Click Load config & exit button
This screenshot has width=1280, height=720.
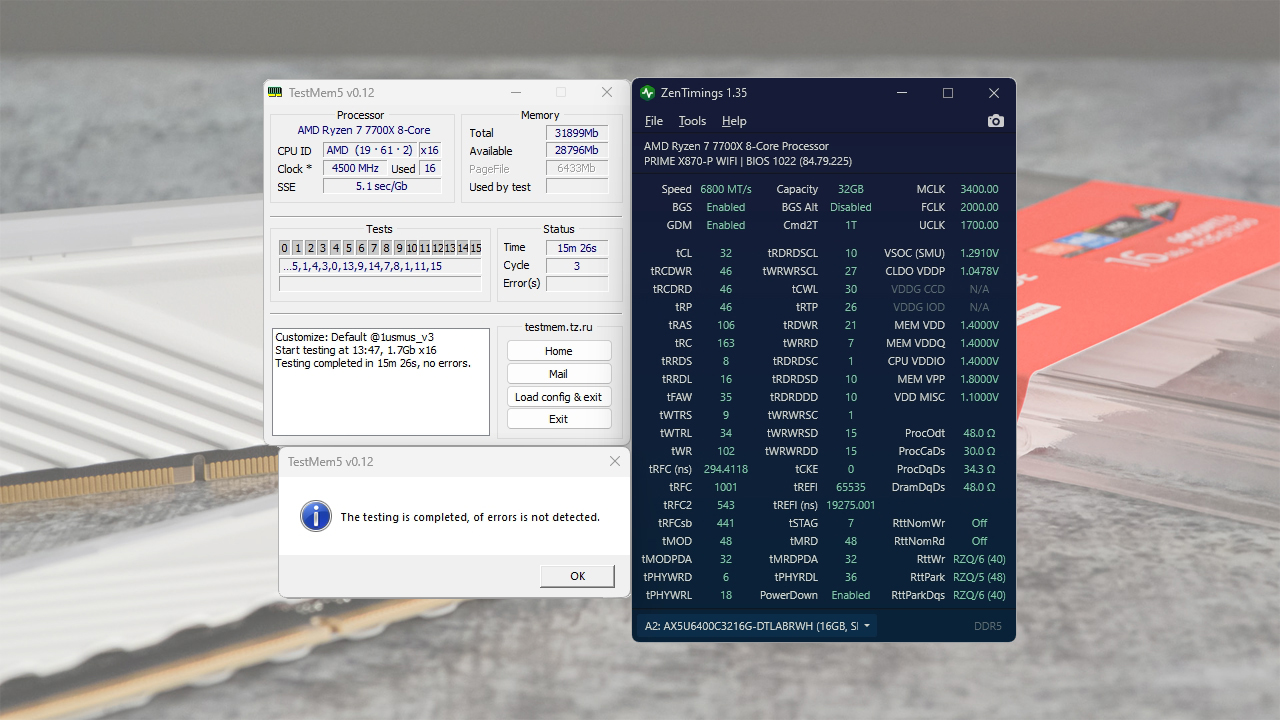pos(559,397)
